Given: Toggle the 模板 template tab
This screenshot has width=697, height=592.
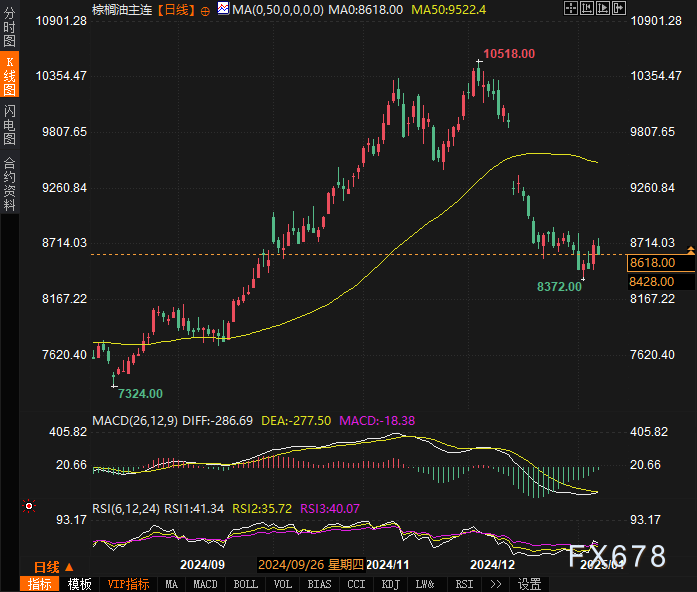Looking at the screenshot, I should pyautogui.click(x=80, y=584).
